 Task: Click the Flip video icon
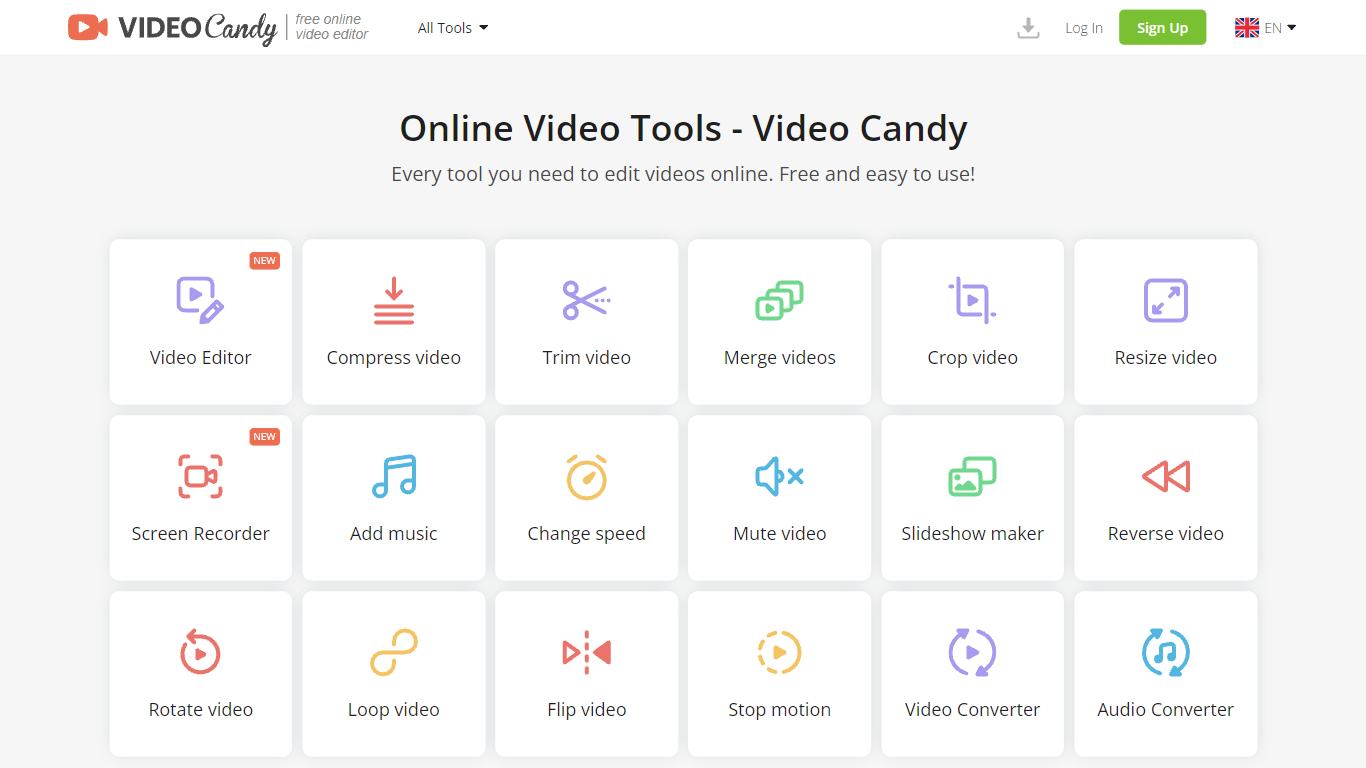(x=586, y=652)
